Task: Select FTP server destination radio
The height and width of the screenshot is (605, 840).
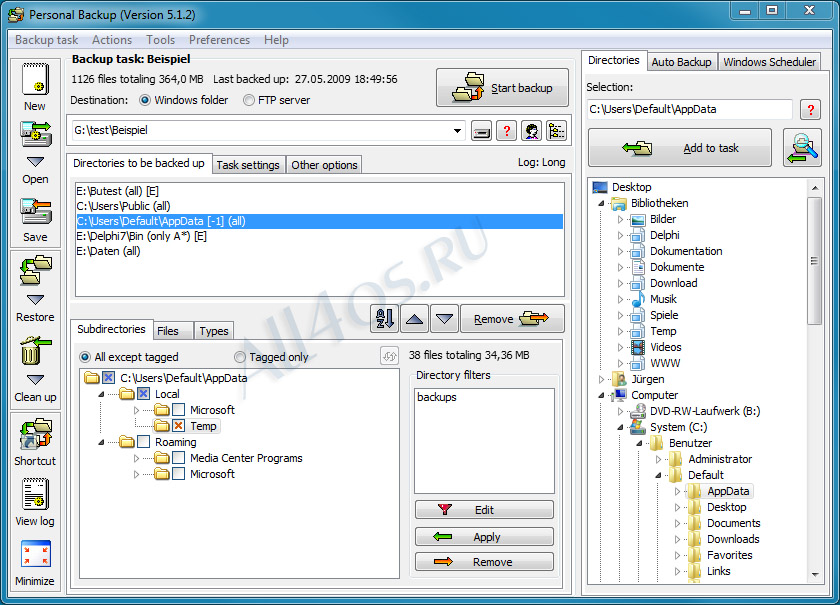Action: point(249,100)
